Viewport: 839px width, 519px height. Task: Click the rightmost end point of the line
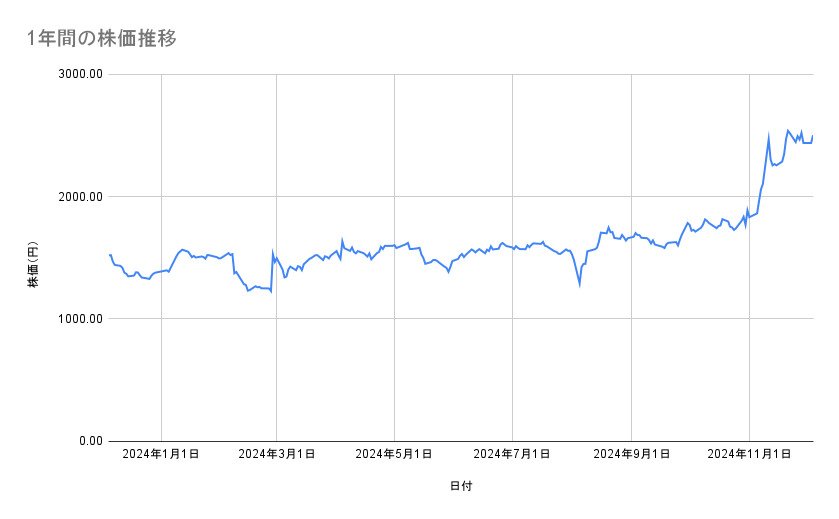coord(813,135)
